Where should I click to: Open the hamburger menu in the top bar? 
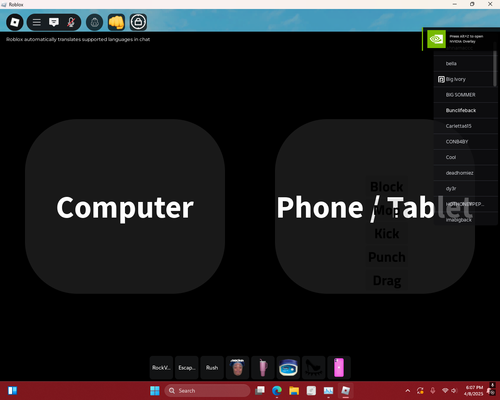click(37, 22)
